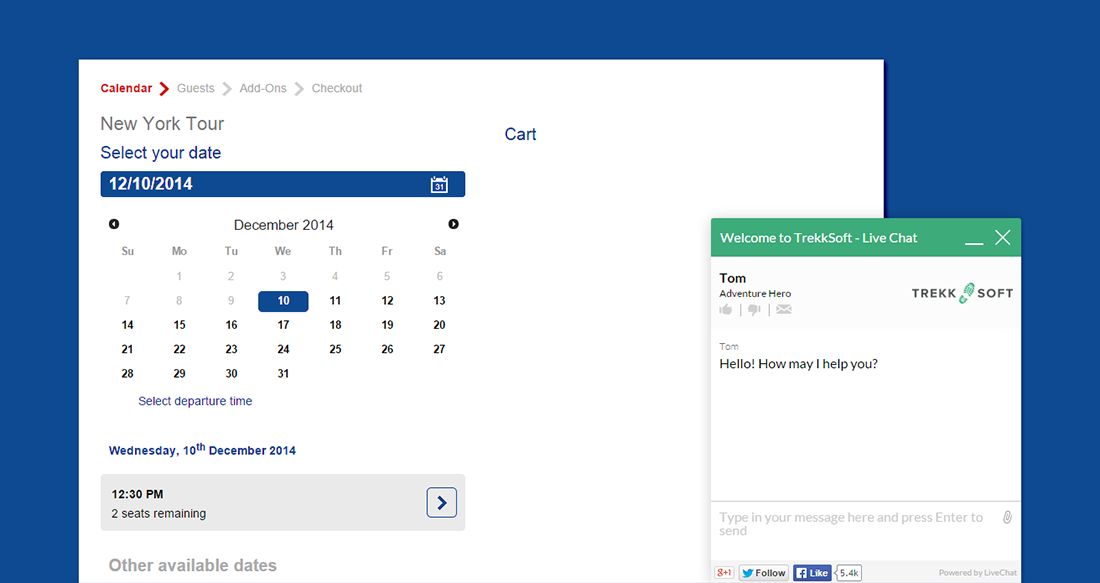Rate chat agent Tom with thumbs up
This screenshot has height=583, width=1100.
[726, 310]
